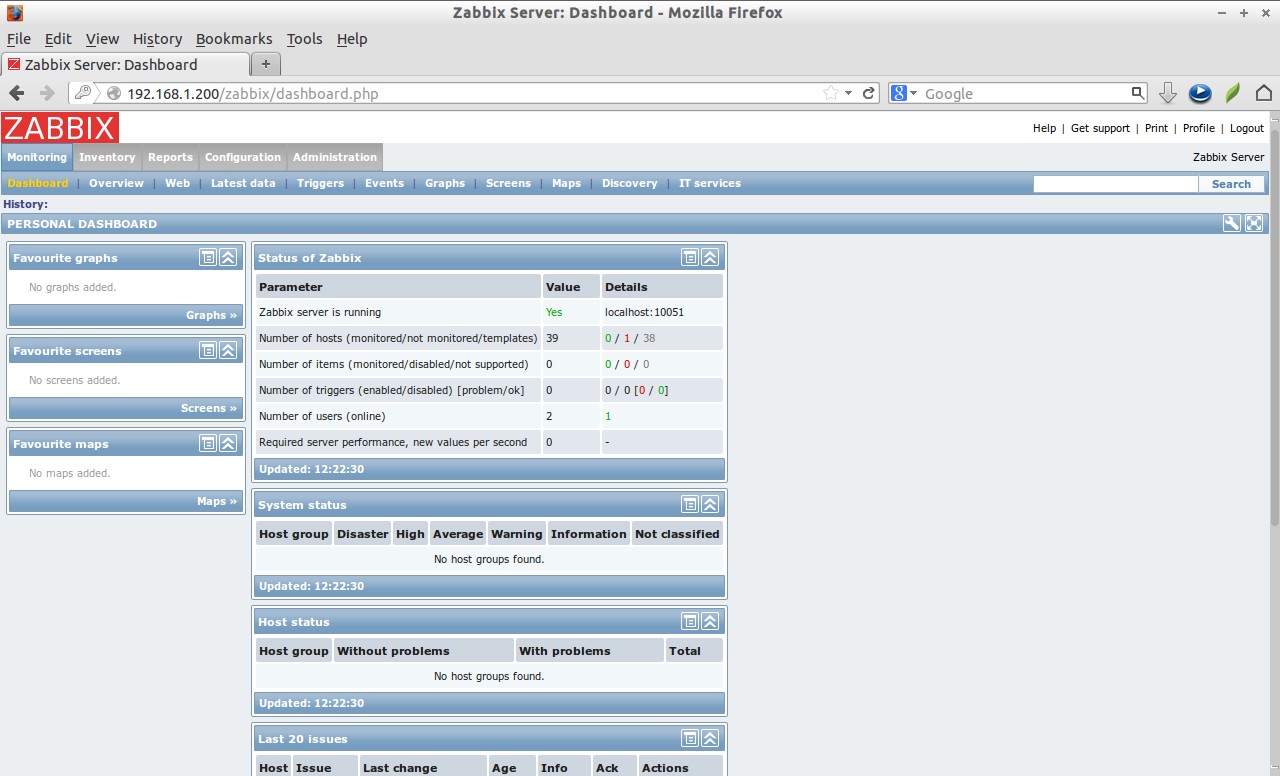The image size is (1280, 776).
Task: Open the Triggers submenu link
Action: click(320, 183)
